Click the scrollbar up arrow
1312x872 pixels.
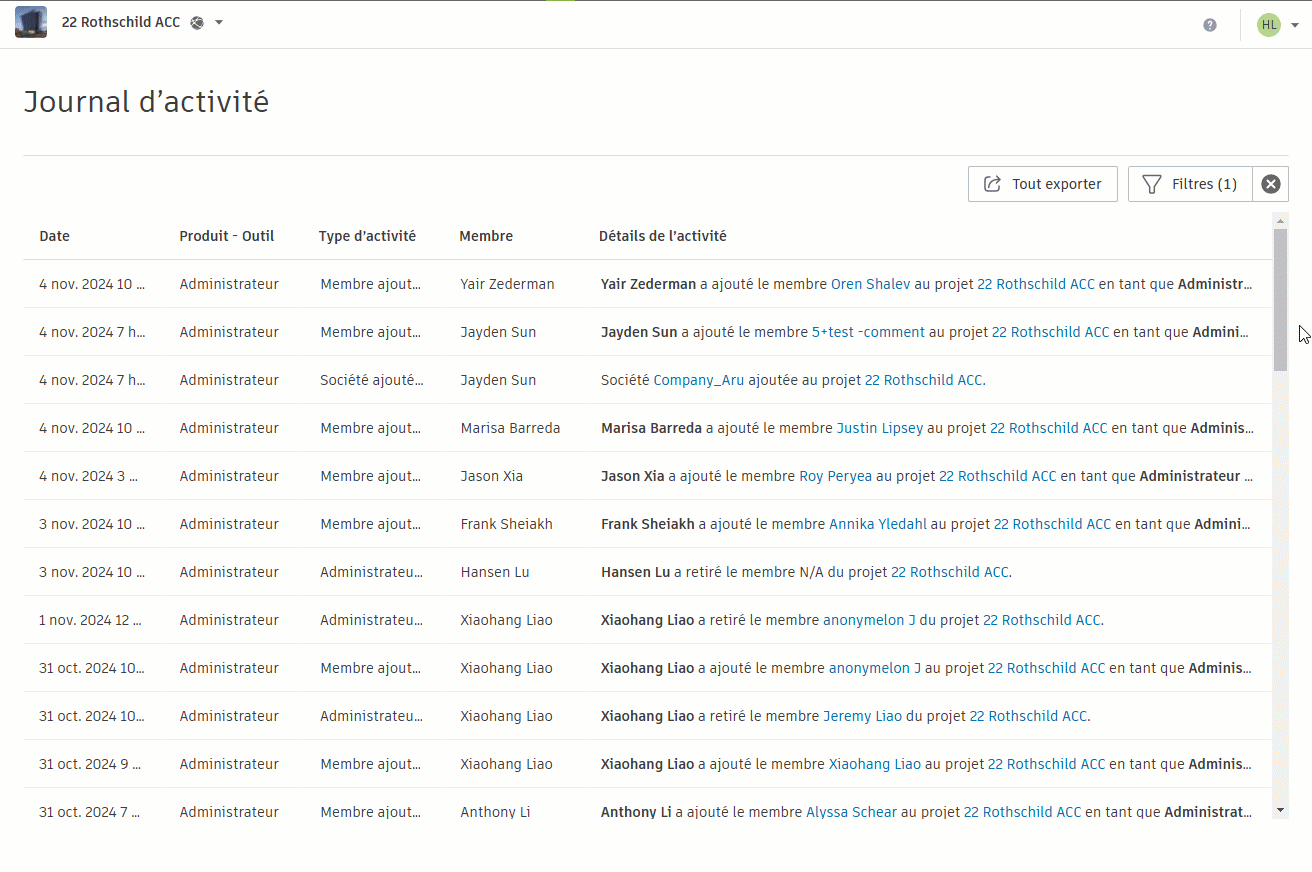click(x=1280, y=219)
